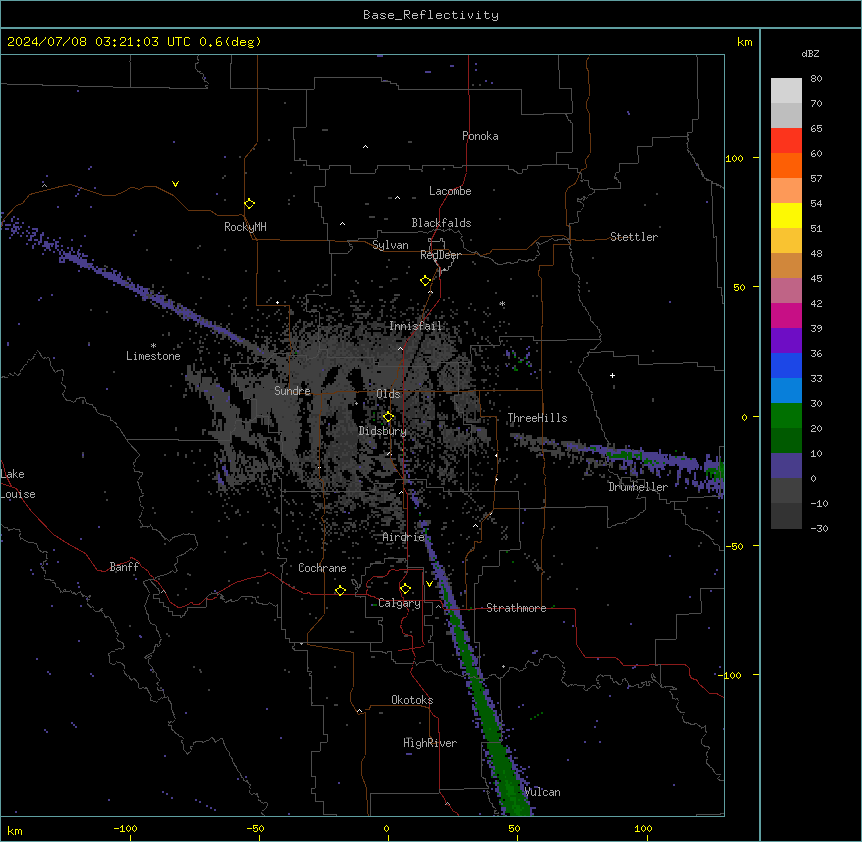862x842 pixels.
Task: Click the 50 tick on the bottom axis
Action: coord(514,828)
